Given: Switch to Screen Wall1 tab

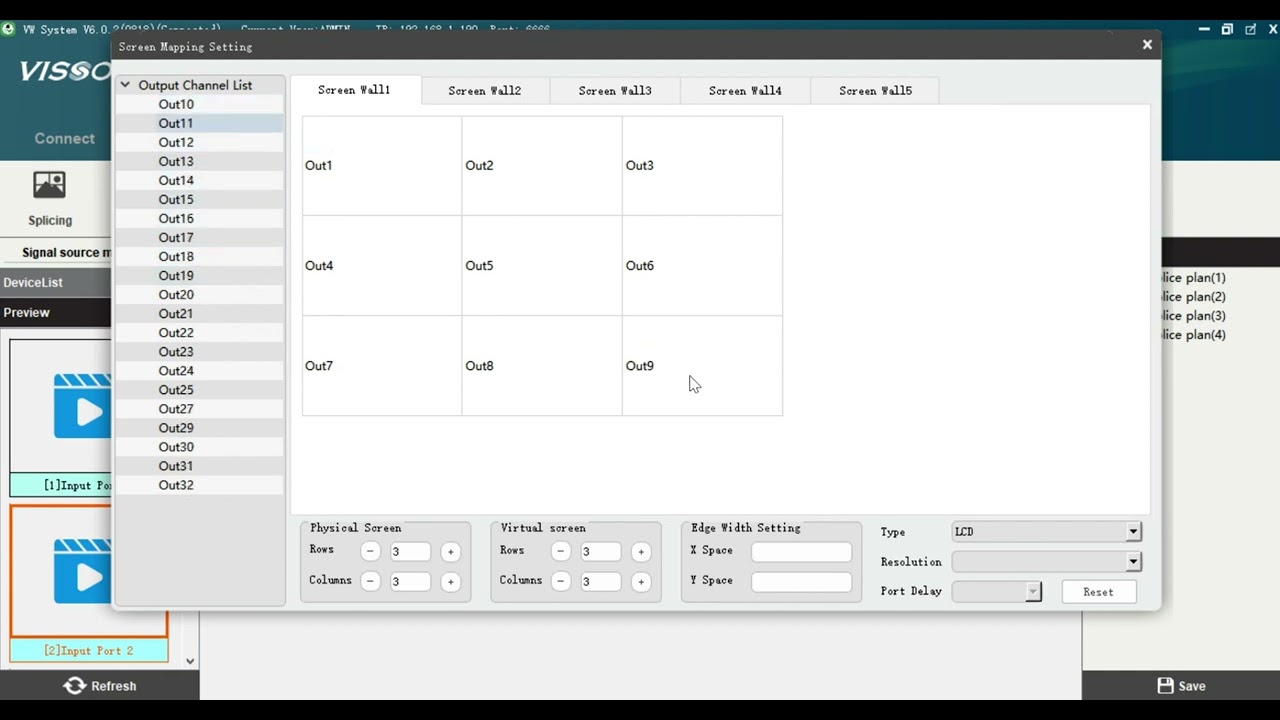Looking at the screenshot, I should click(x=354, y=90).
